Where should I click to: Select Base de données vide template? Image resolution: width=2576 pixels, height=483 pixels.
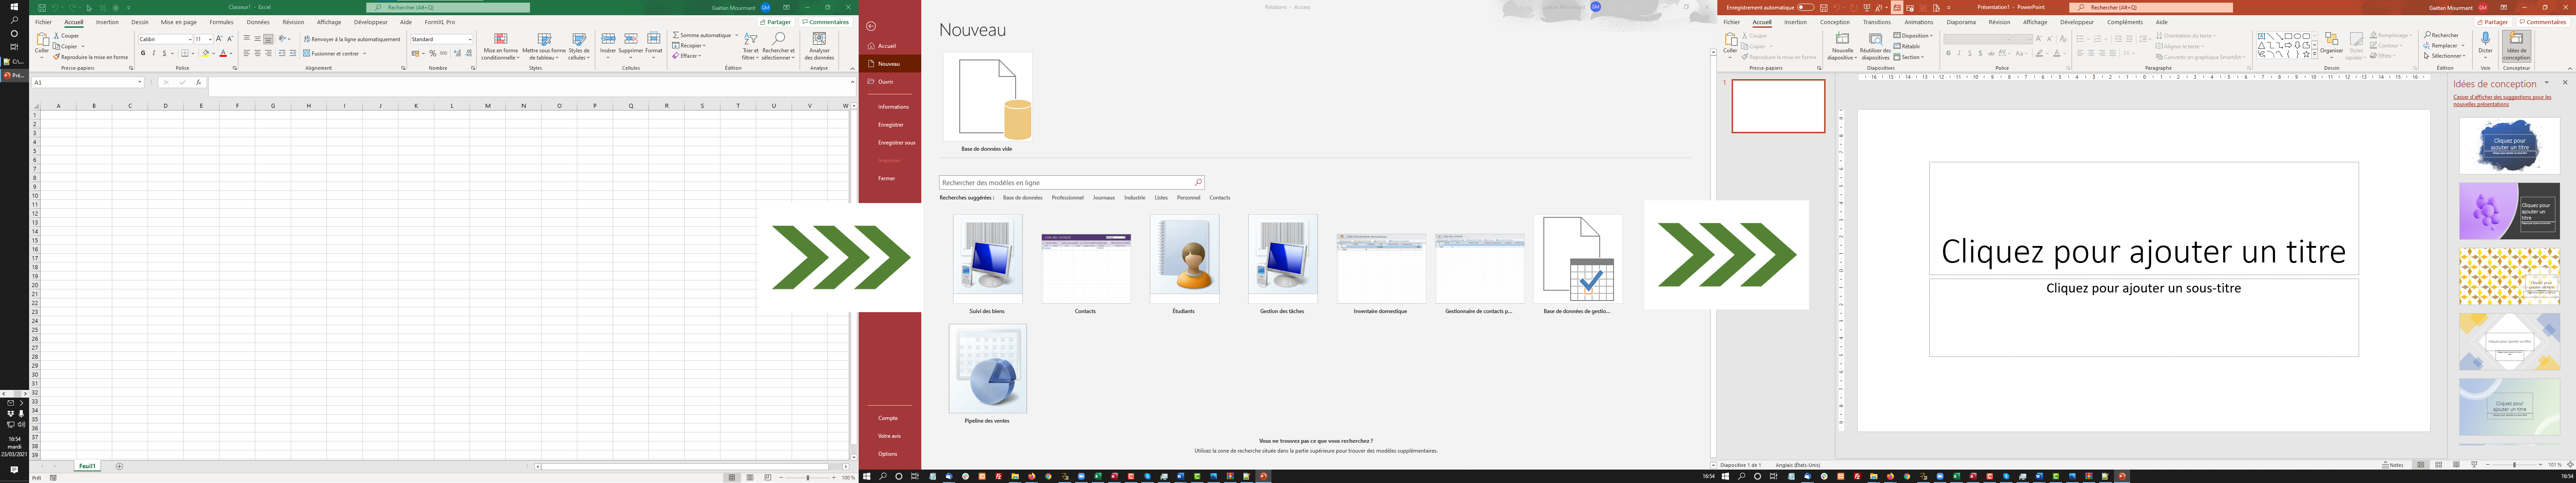[x=987, y=103]
